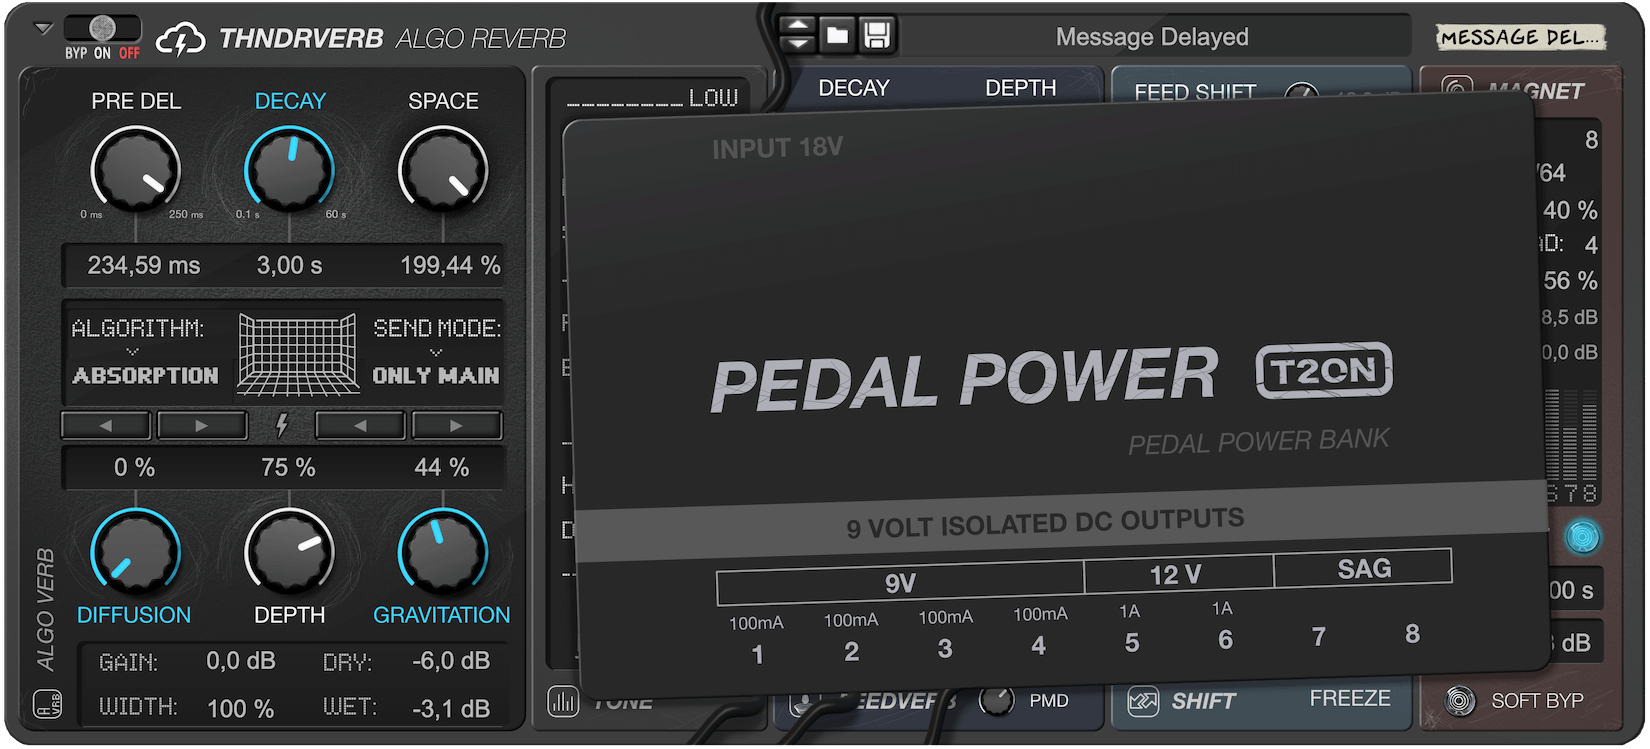Click the SOFT BYP spiral icon

tap(1459, 701)
